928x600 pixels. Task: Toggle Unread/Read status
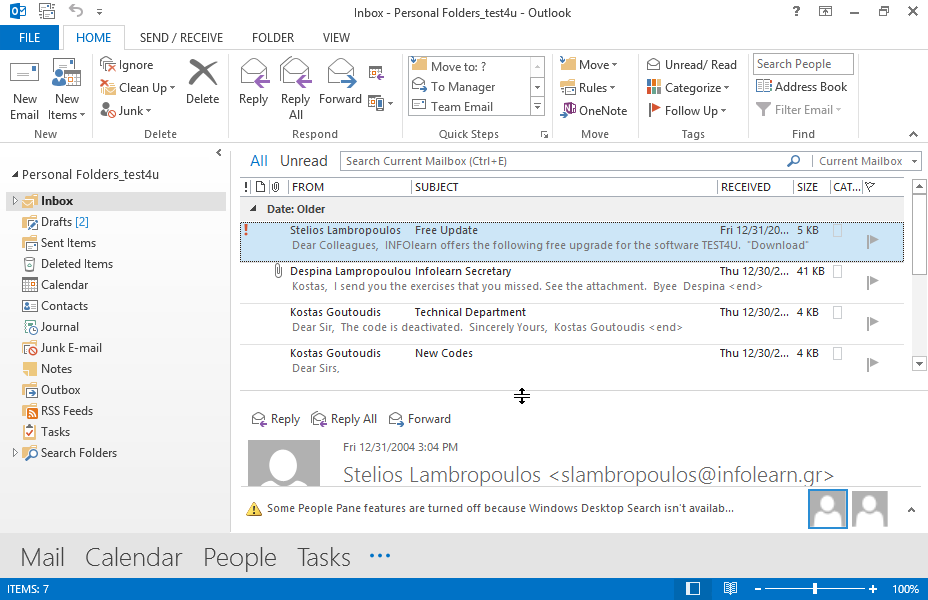(691, 64)
